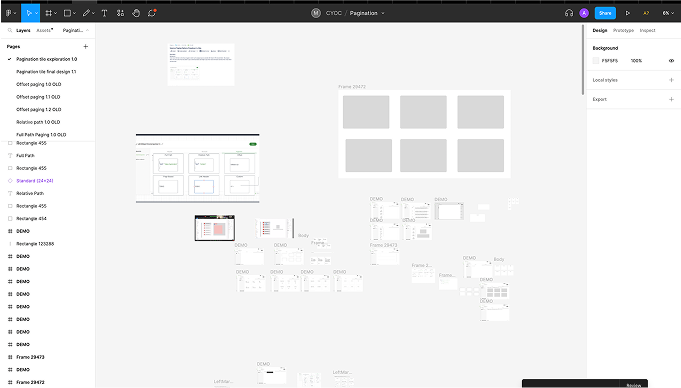Open the shape tools dropdown arrow

pos(74,13)
